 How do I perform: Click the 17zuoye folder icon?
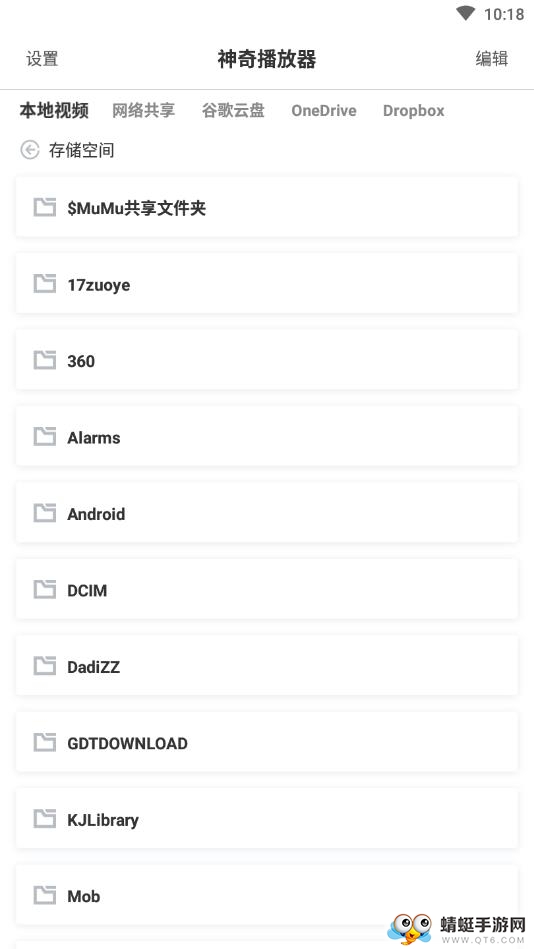click(44, 283)
